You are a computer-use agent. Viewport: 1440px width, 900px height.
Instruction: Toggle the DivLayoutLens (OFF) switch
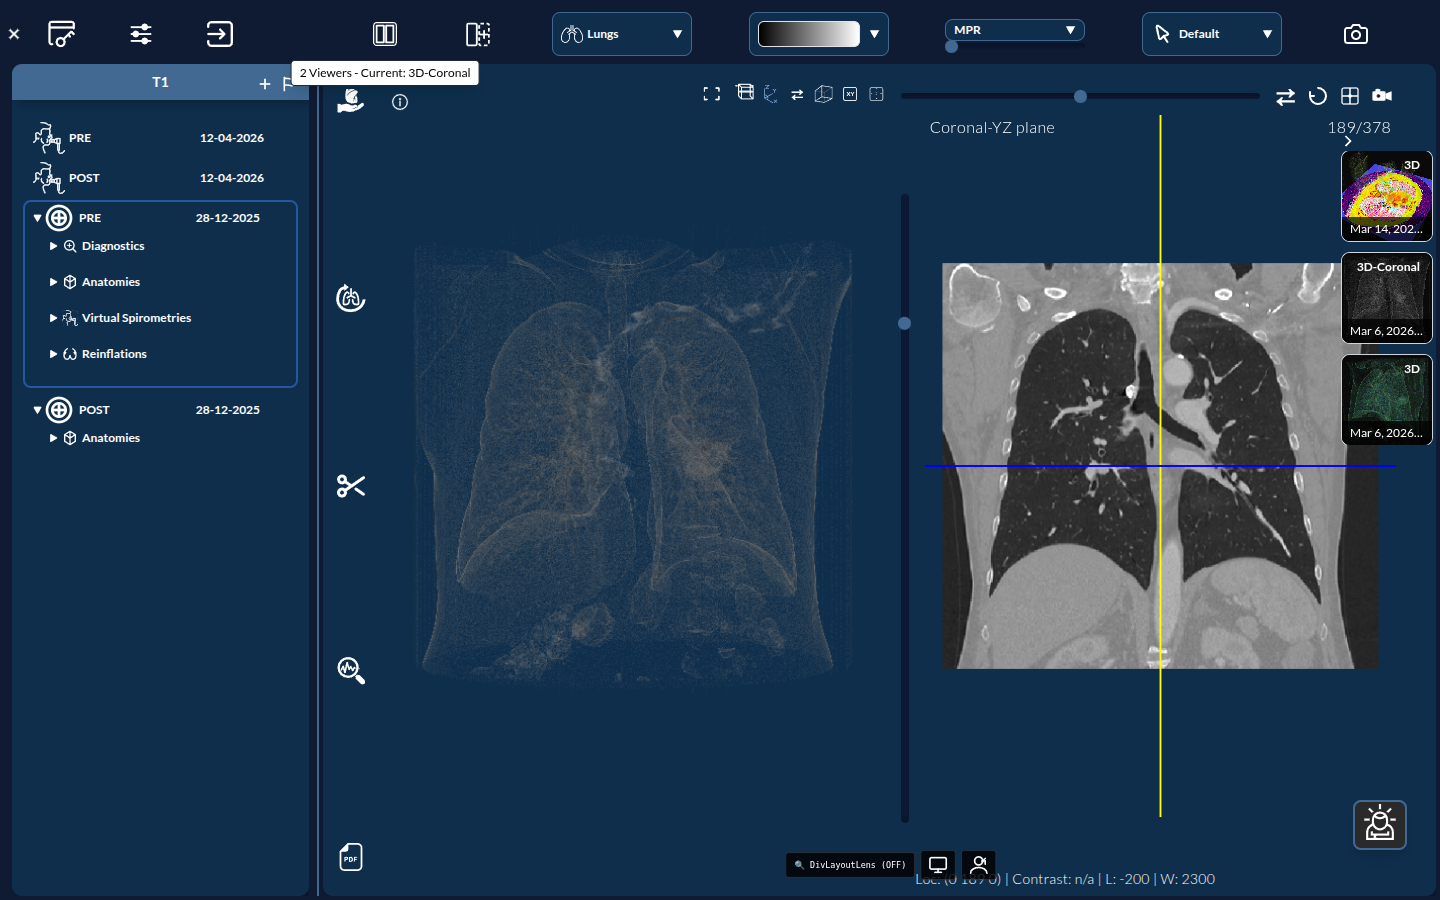tap(850, 864)
